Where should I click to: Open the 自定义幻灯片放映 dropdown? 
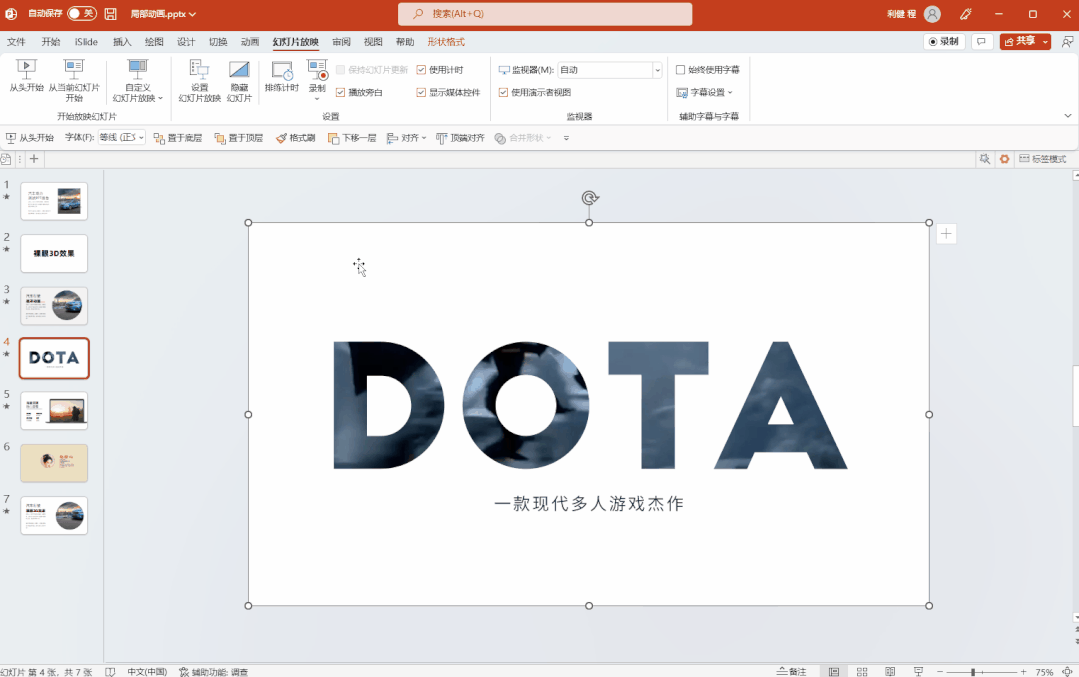click(138, 80)
